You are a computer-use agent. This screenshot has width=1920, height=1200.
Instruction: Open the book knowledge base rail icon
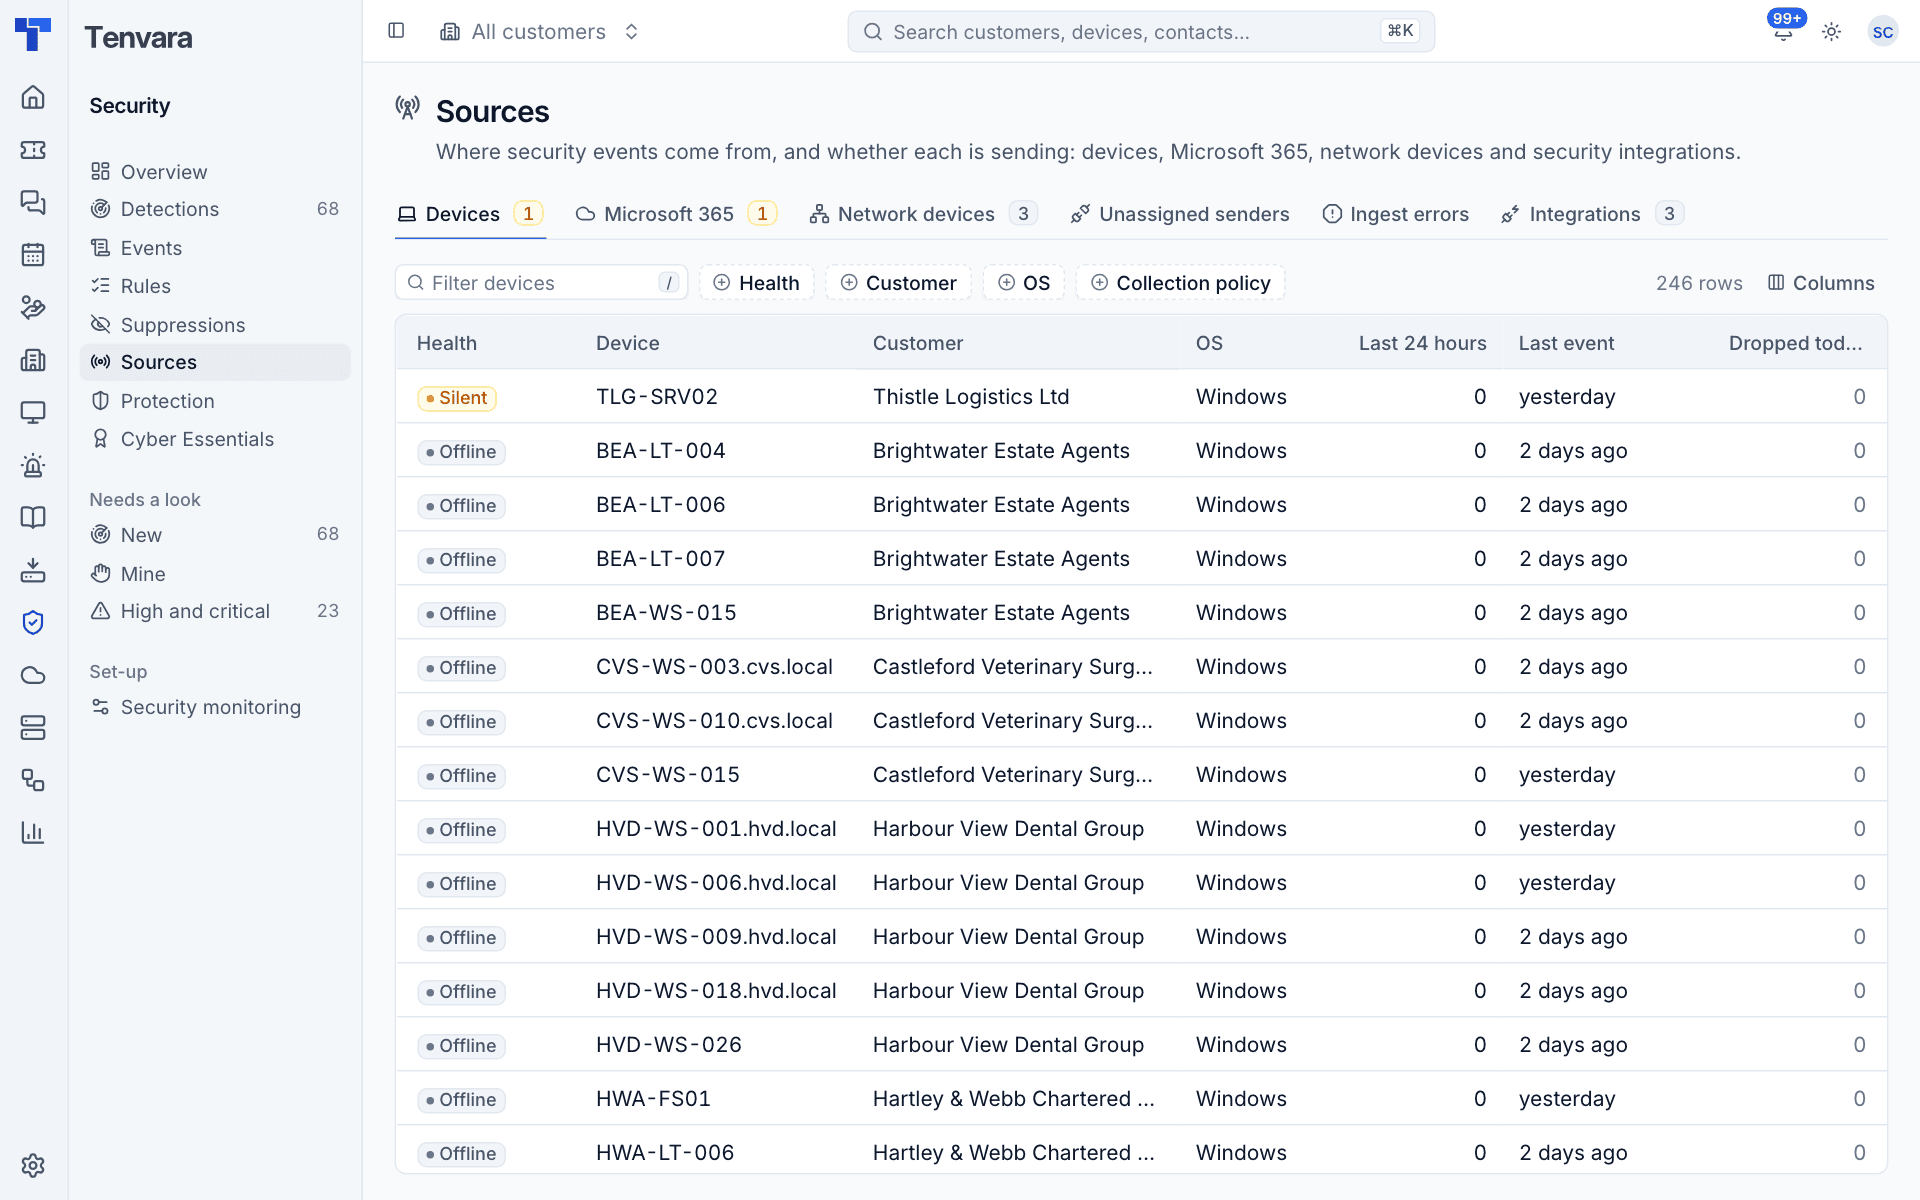33,517
